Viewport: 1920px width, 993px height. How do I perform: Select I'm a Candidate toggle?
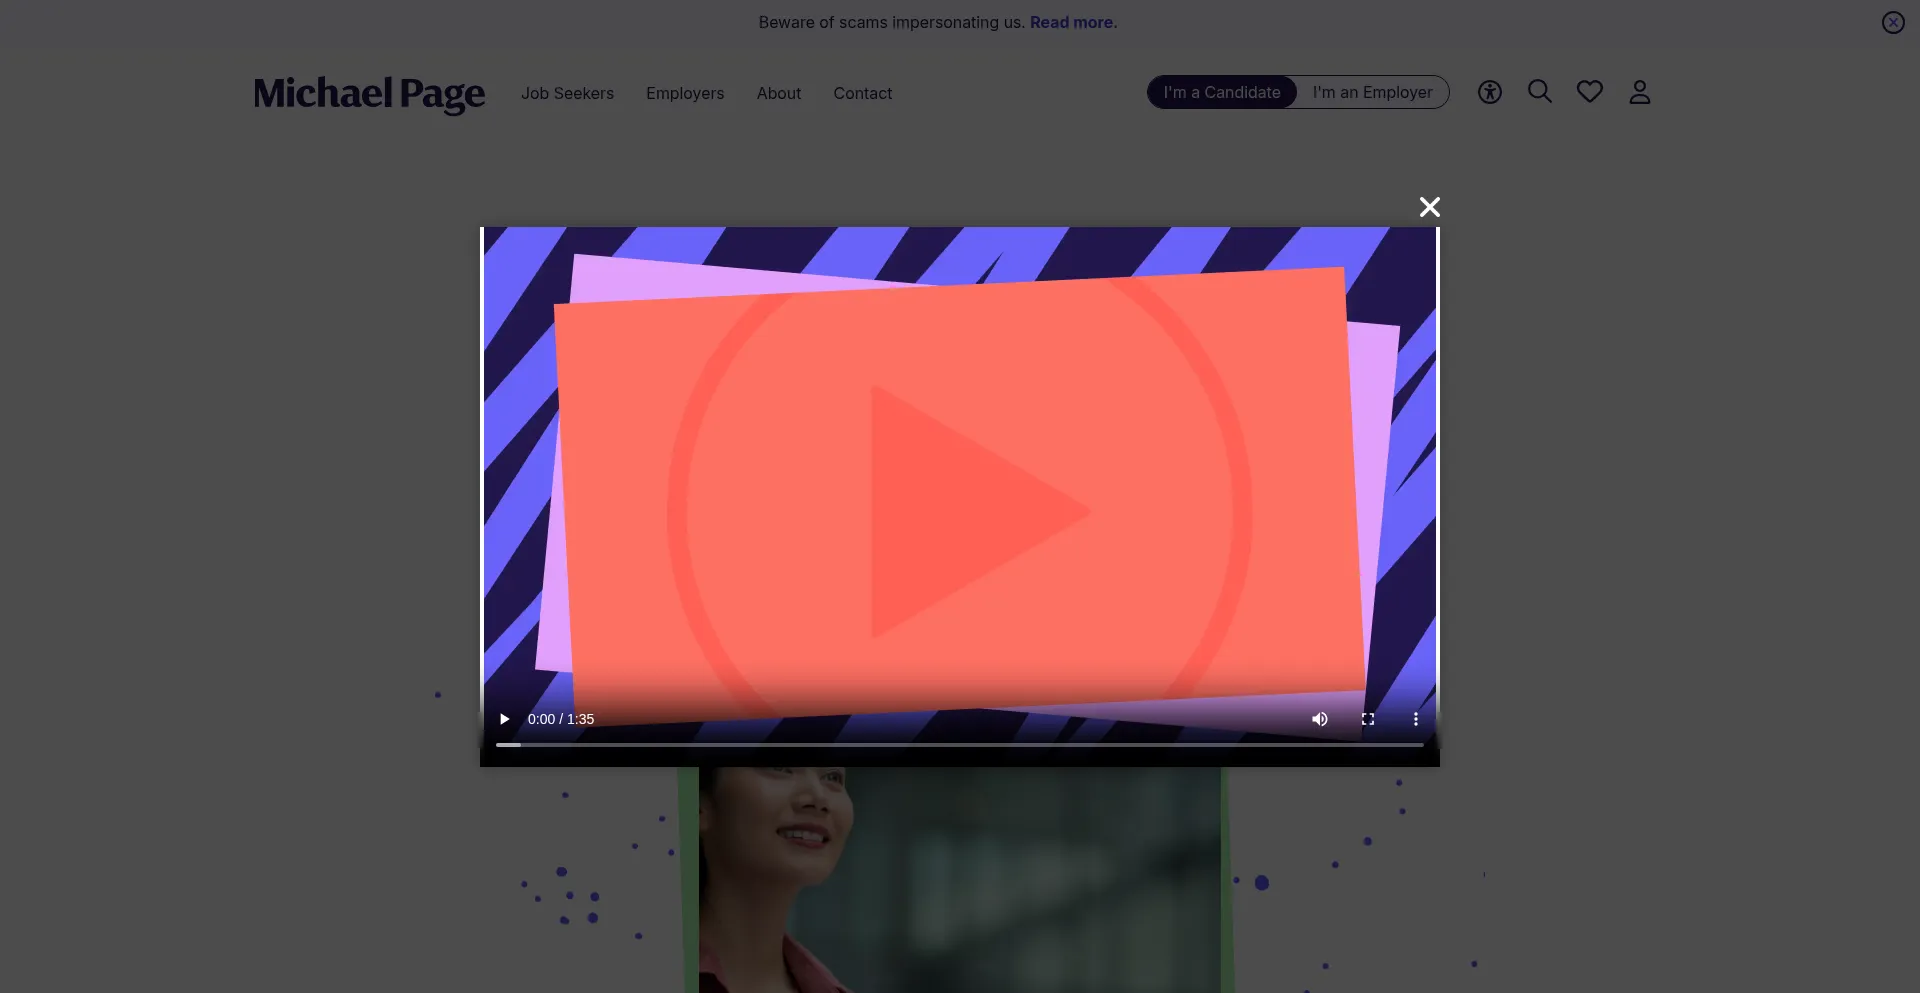point(1222,92)
